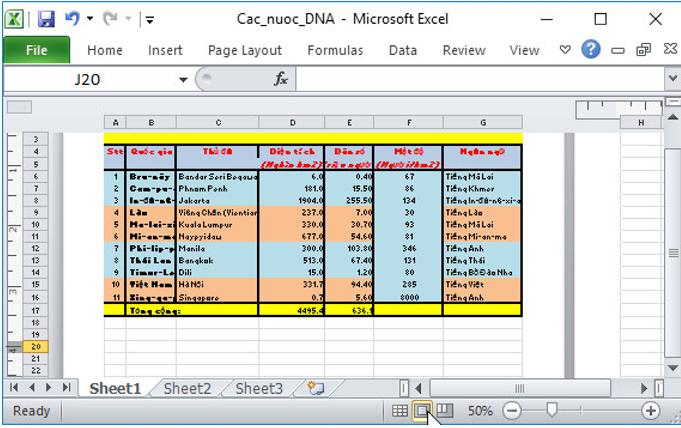
Task: Enable Page Break Preview view
Action: point(446,410)
